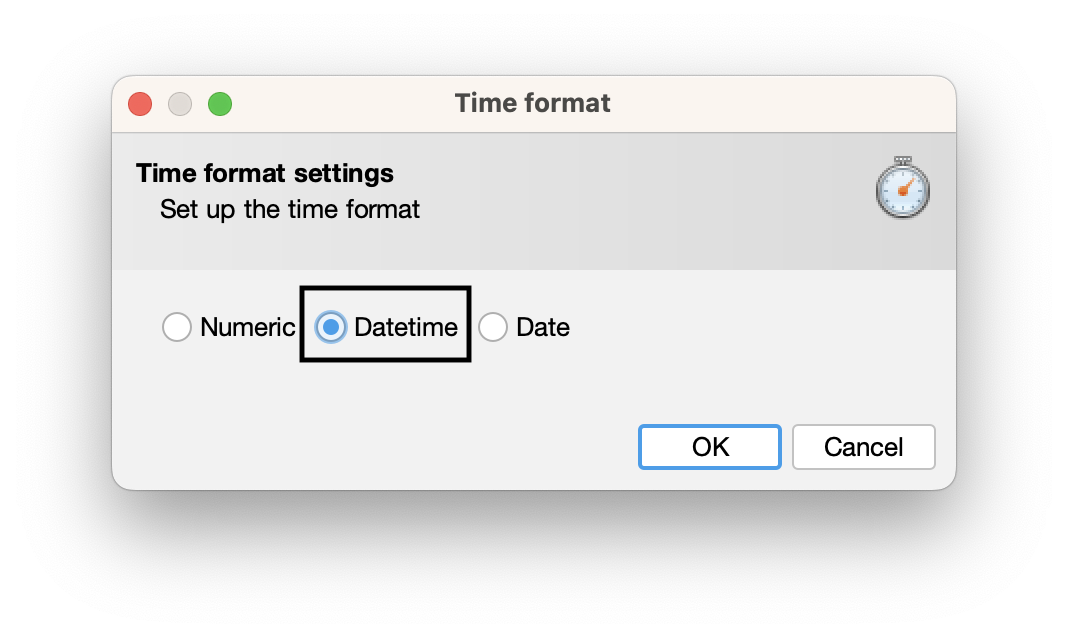Click the "Datetime" option label text

pos(406,327)
